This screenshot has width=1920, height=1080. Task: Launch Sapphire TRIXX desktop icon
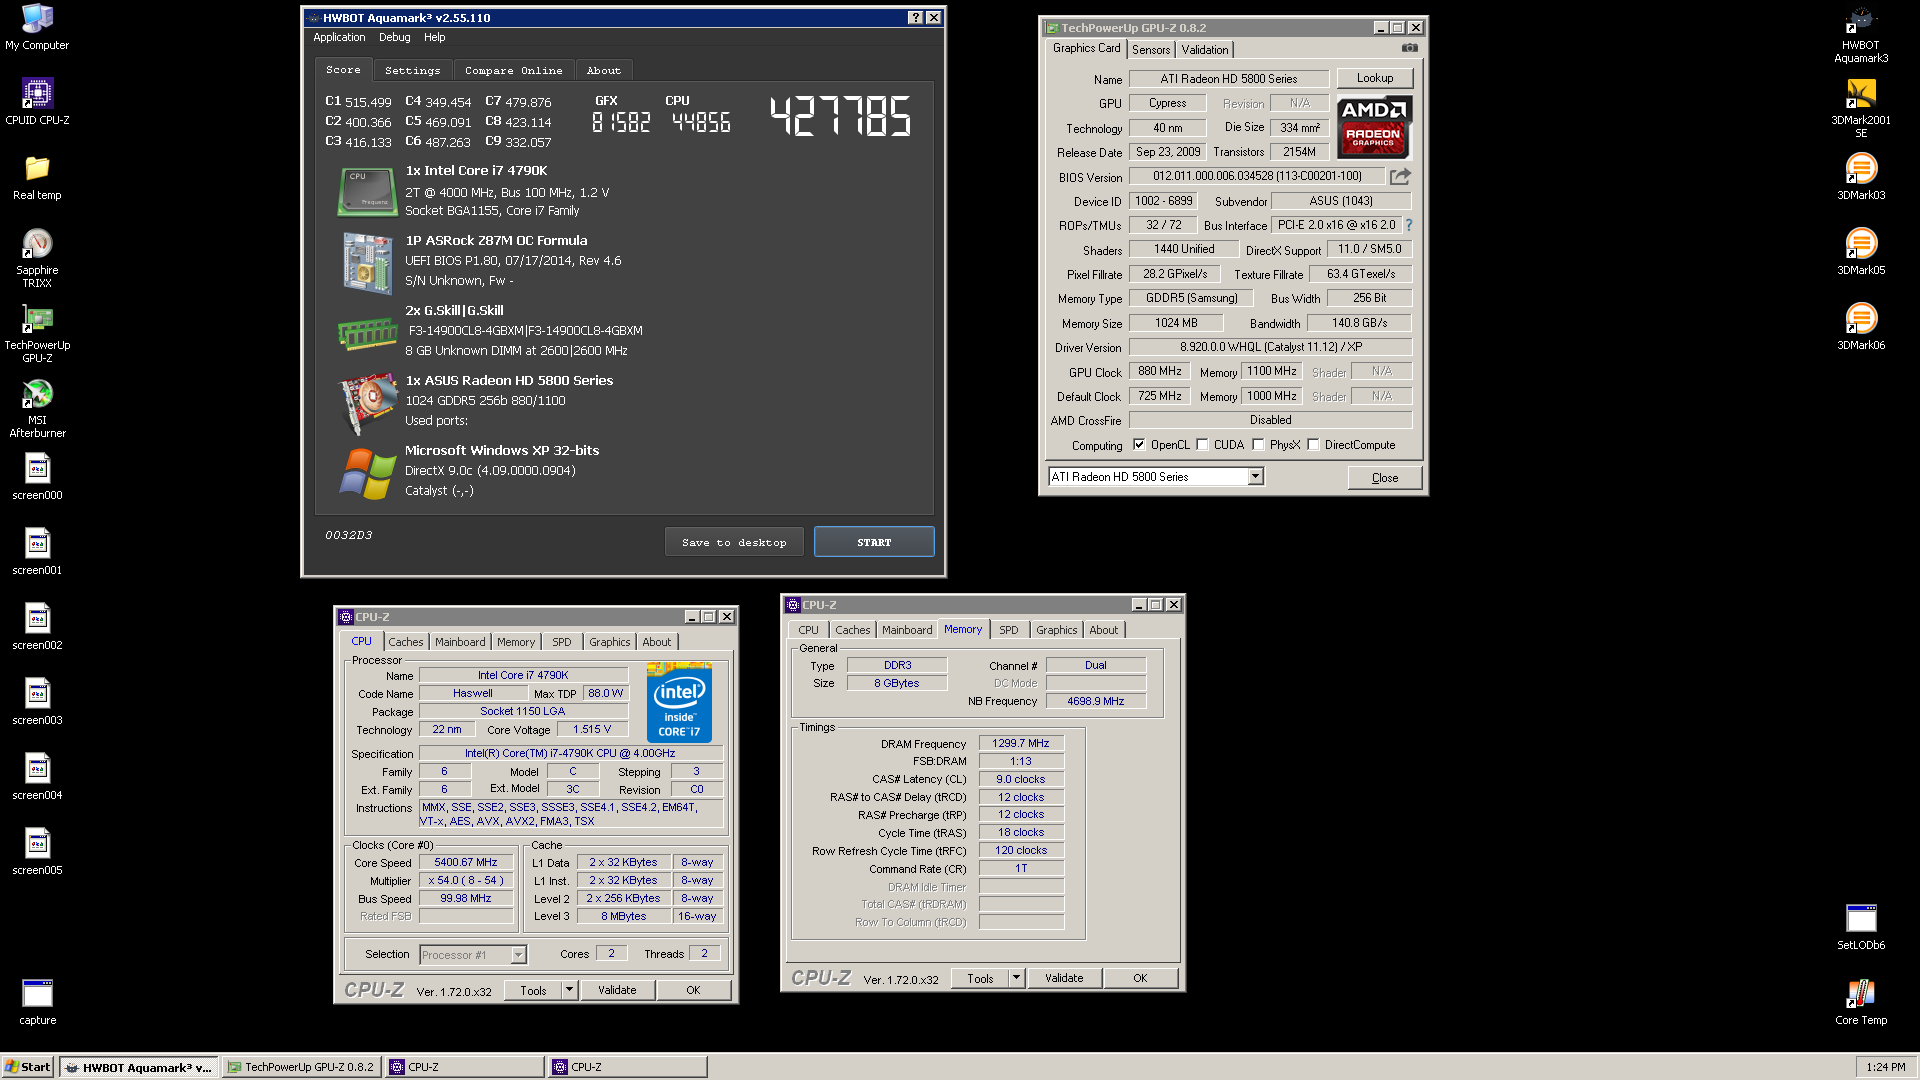[37, 258]
